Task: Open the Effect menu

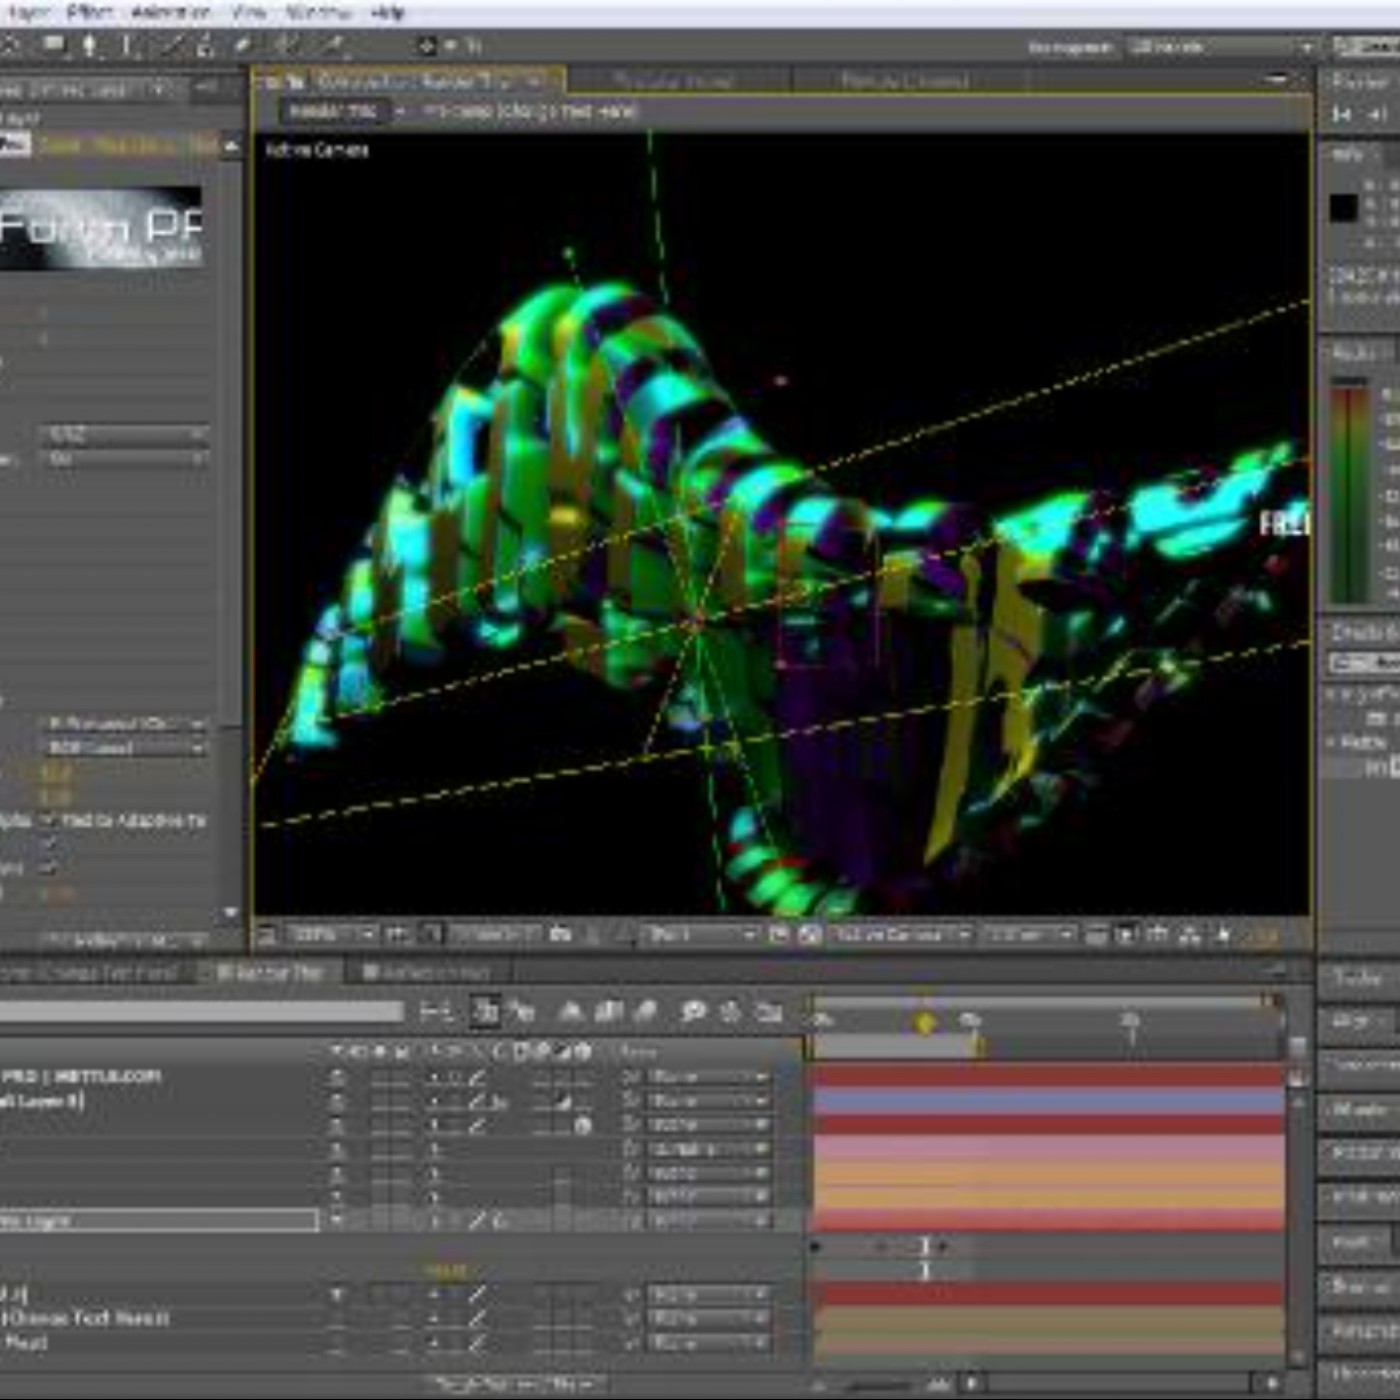Action: (88, 12)
